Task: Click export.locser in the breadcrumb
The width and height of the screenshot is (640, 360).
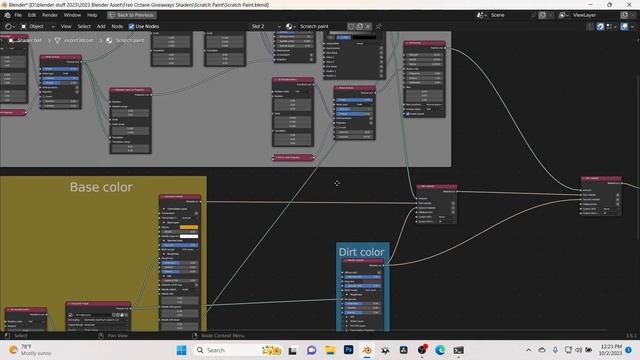Action: [79, 40]
